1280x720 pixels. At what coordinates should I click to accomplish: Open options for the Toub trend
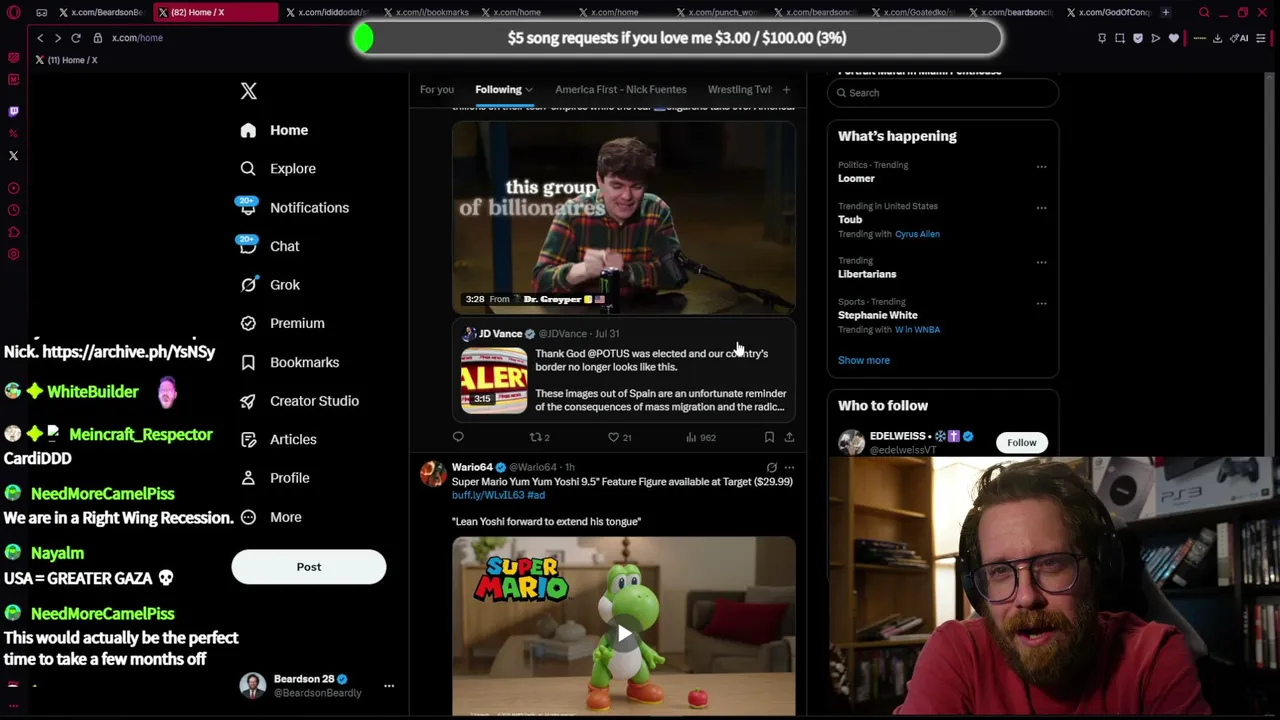[x=1041, y=208]
